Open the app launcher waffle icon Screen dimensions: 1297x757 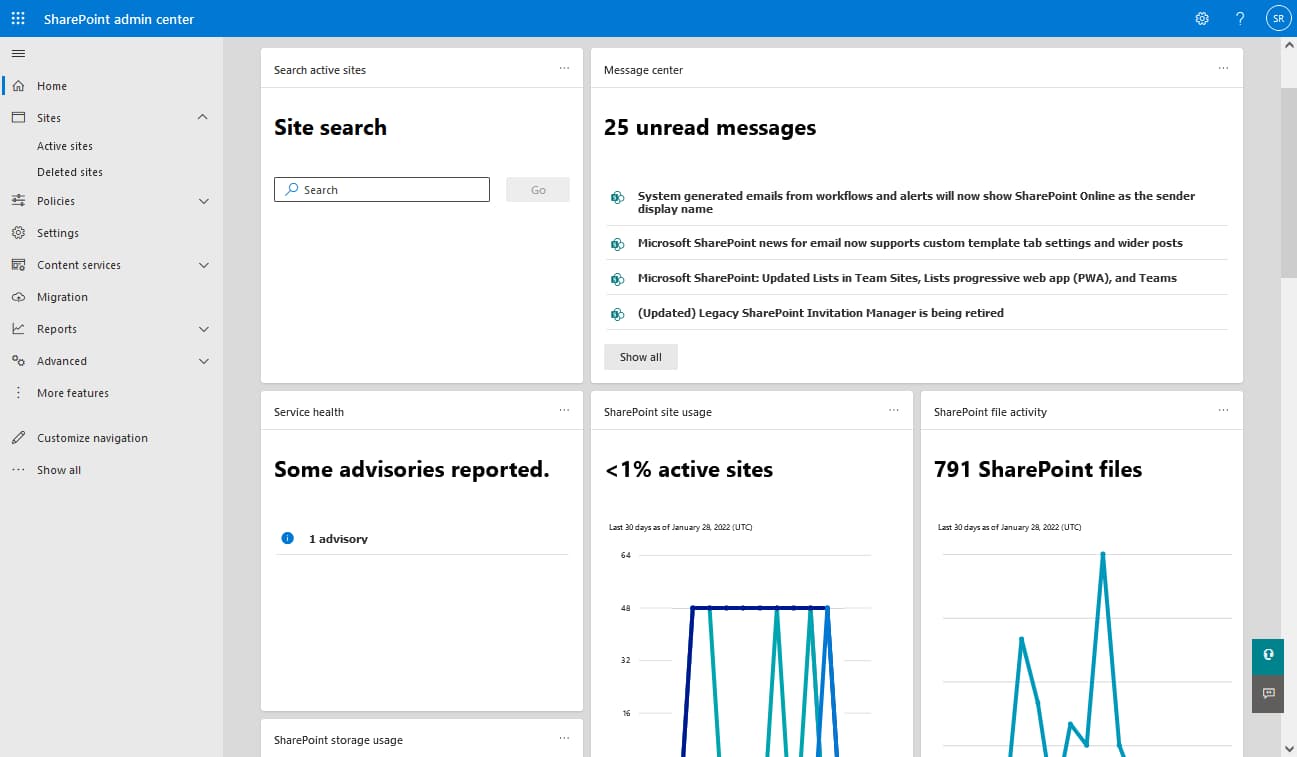tap(18, 19)
